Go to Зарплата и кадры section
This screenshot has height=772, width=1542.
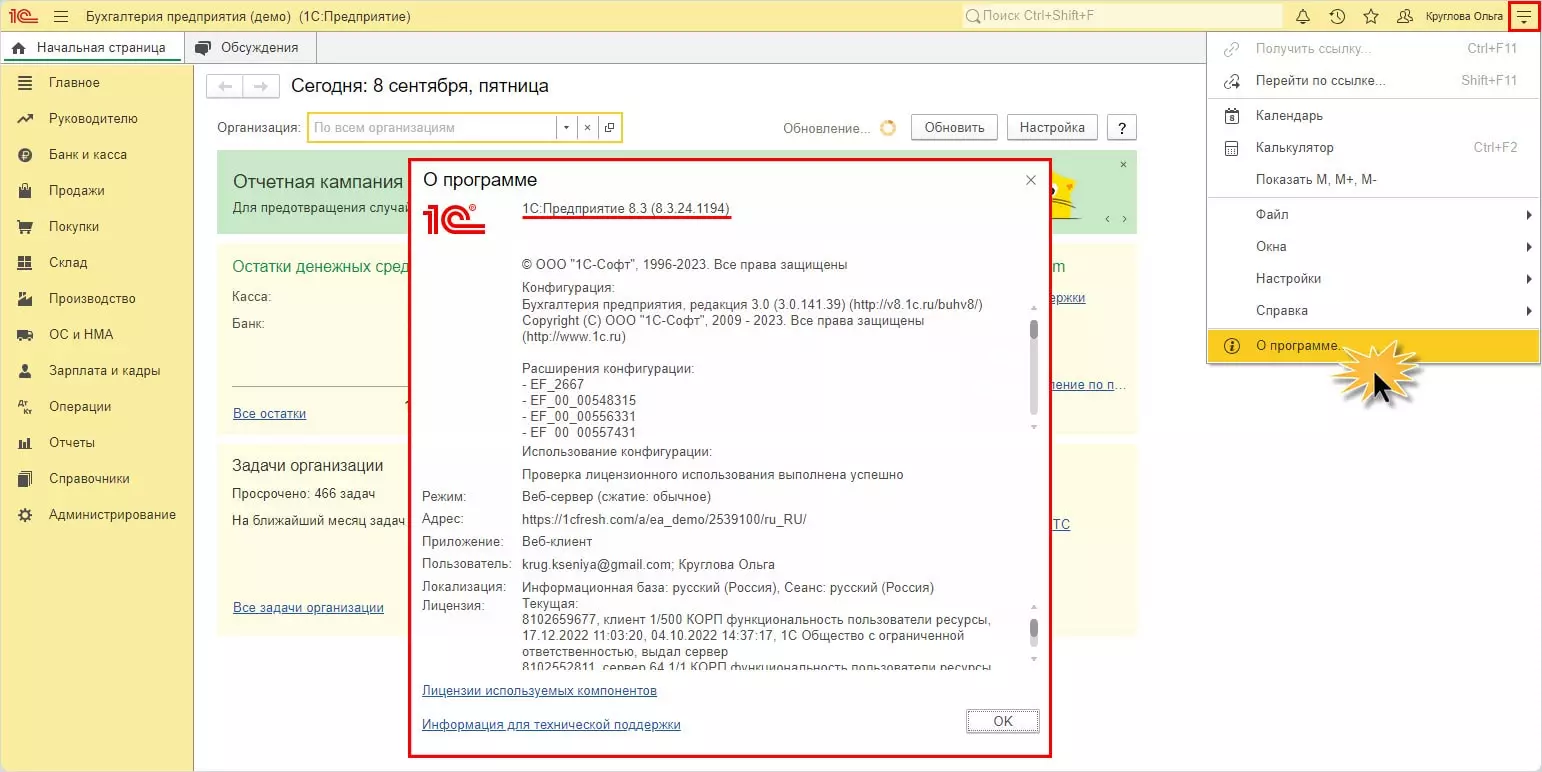97,371
